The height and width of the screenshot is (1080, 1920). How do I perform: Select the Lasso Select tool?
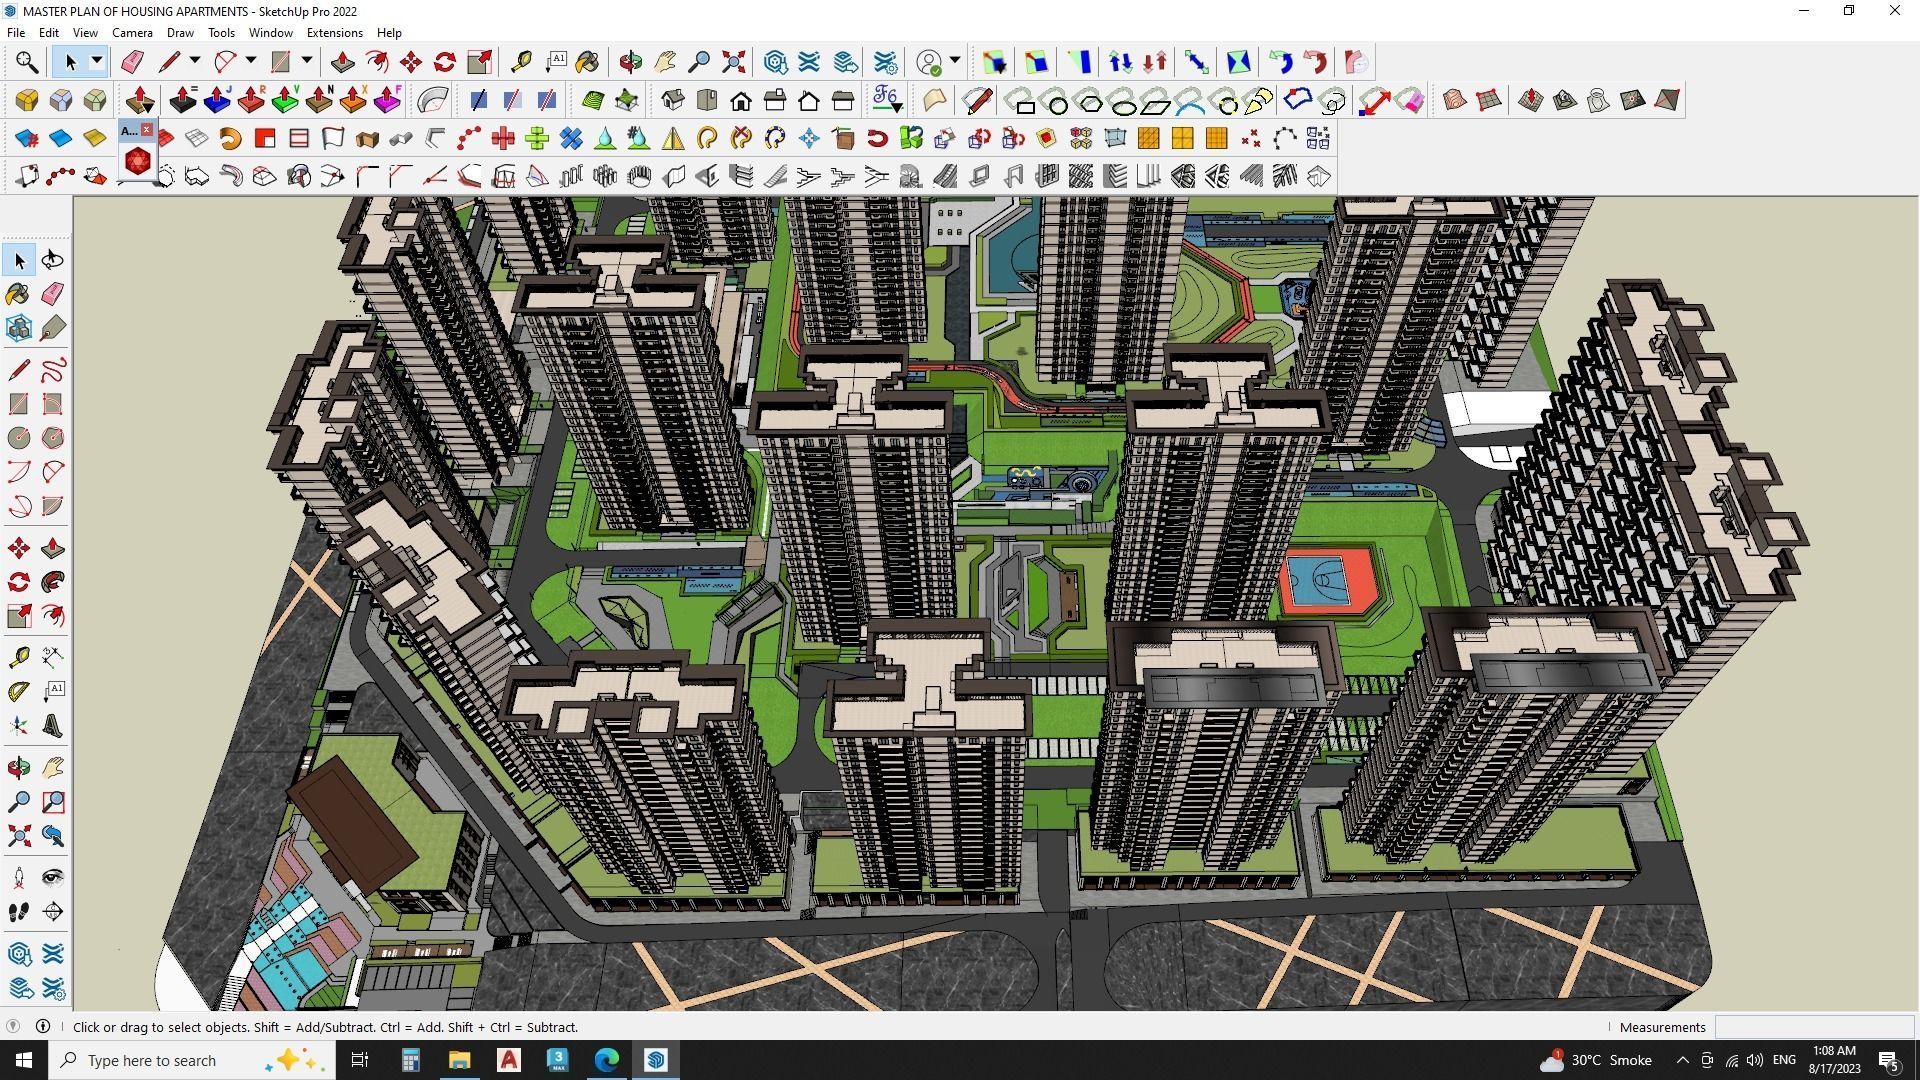[53, 260]
